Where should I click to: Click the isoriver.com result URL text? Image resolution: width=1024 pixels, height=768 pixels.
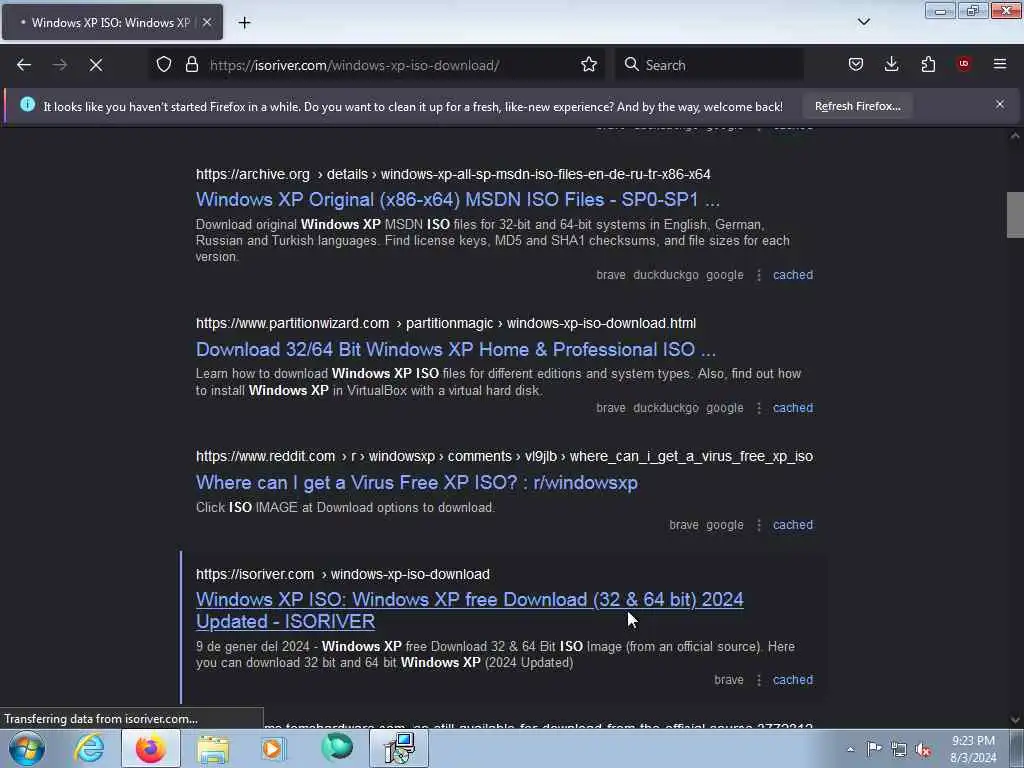coord(343,574)
